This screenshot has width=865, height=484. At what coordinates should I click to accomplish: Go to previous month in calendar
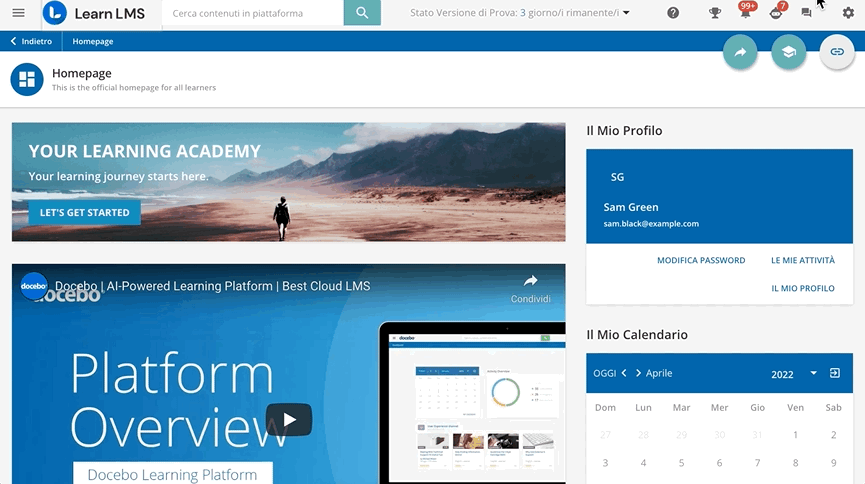(x=624, y=373)
